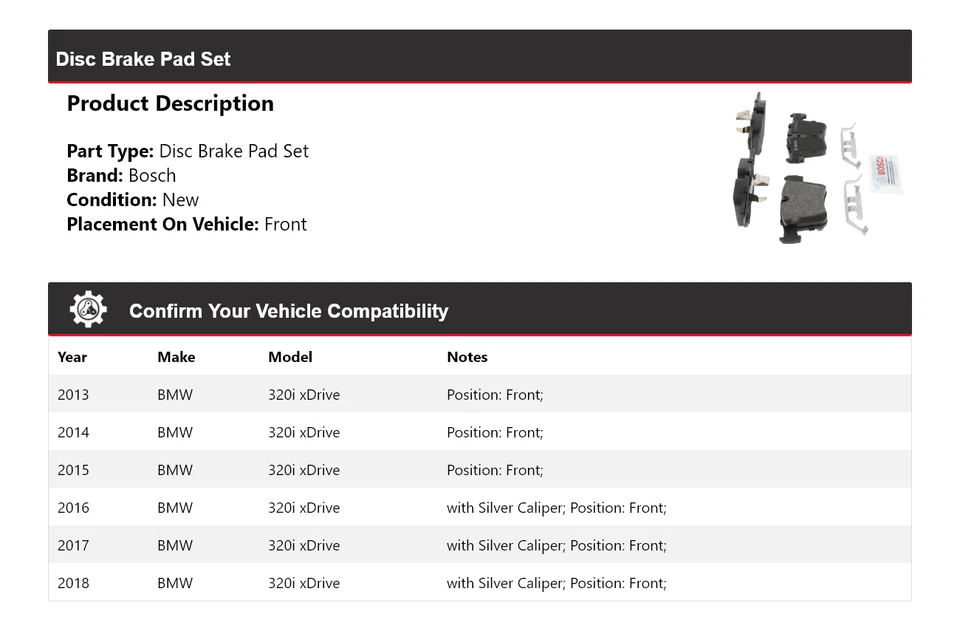Click the Disc Brake Pad Set header
Screen dimensions: 960x631
tap(143, 59)
